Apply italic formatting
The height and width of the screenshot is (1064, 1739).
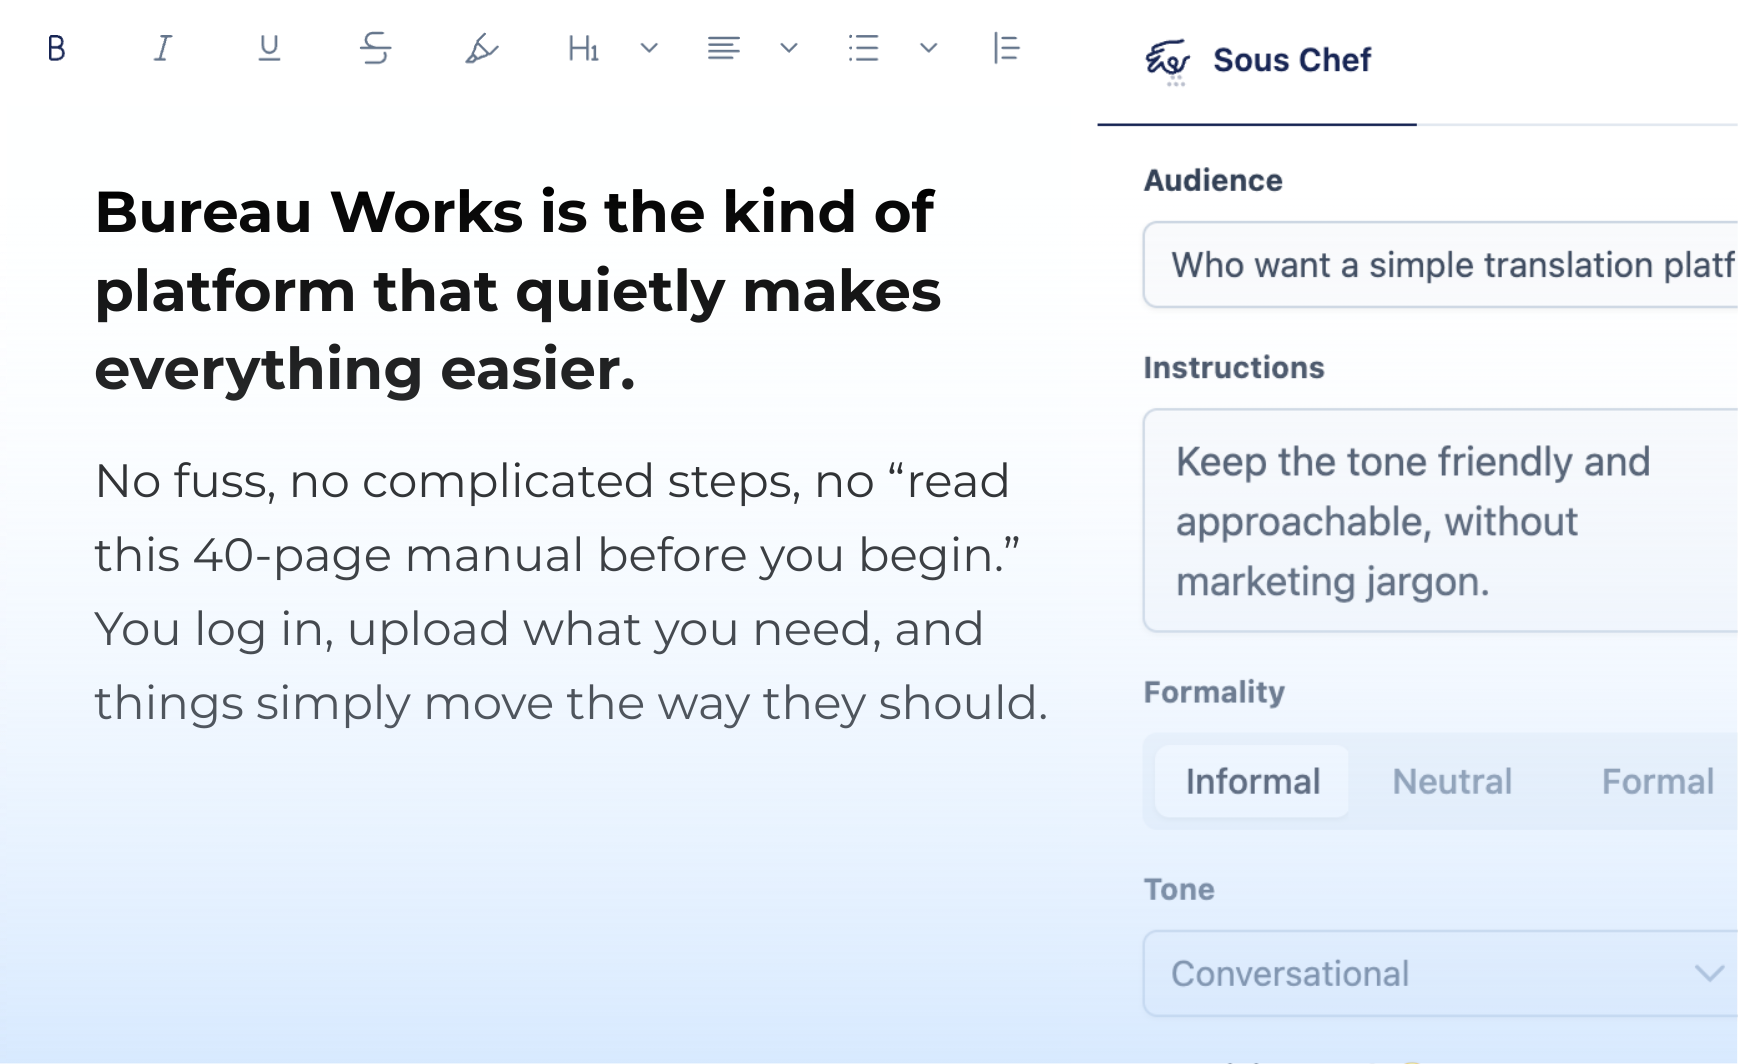click(x=163, y=48)
